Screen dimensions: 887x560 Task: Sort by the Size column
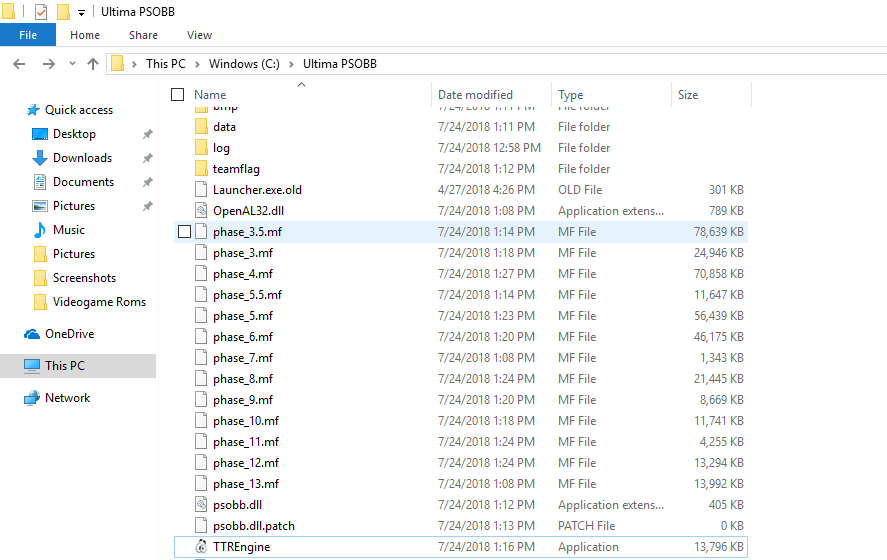[x=688, y=94]
